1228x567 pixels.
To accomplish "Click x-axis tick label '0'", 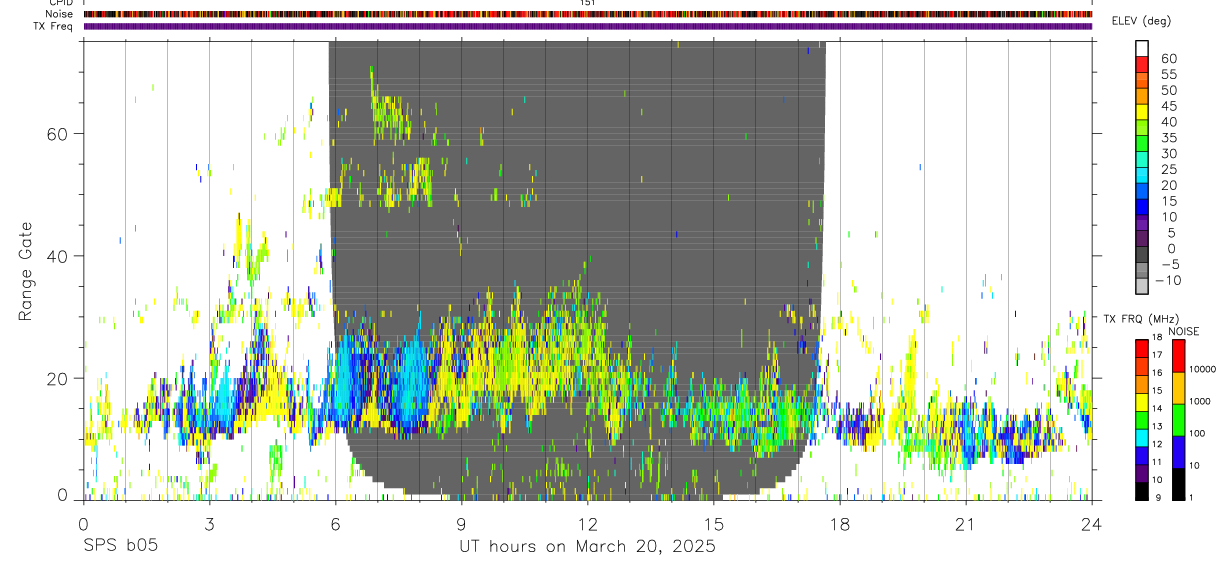I will point(83,524).
